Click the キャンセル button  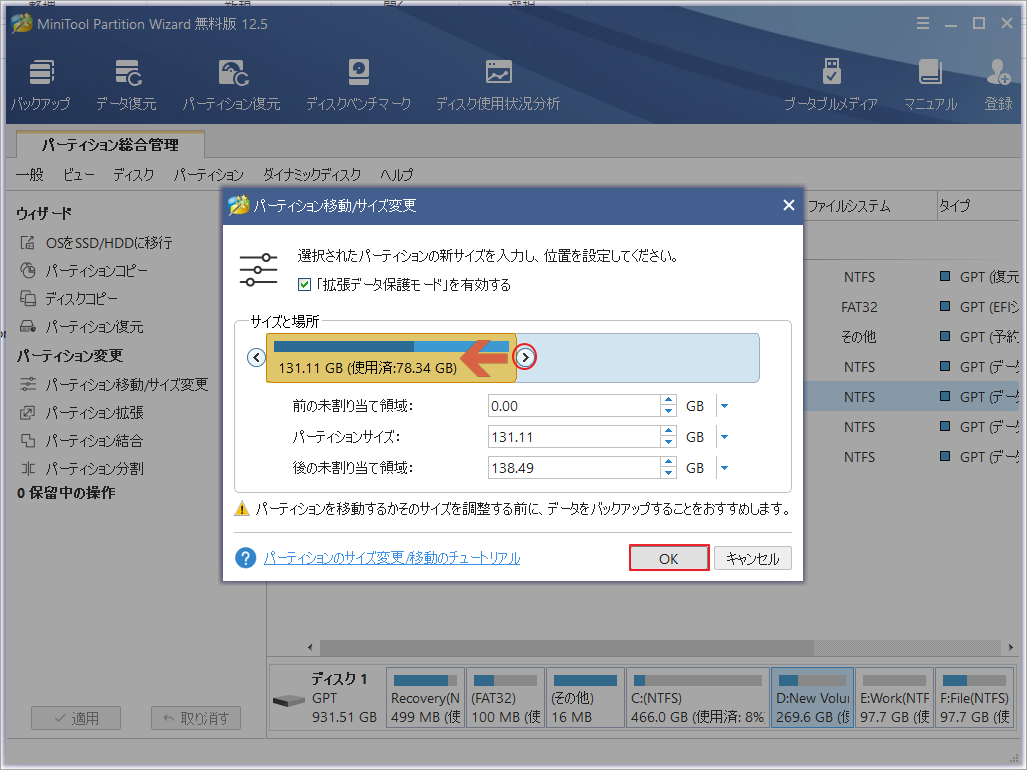coord(753,559)
